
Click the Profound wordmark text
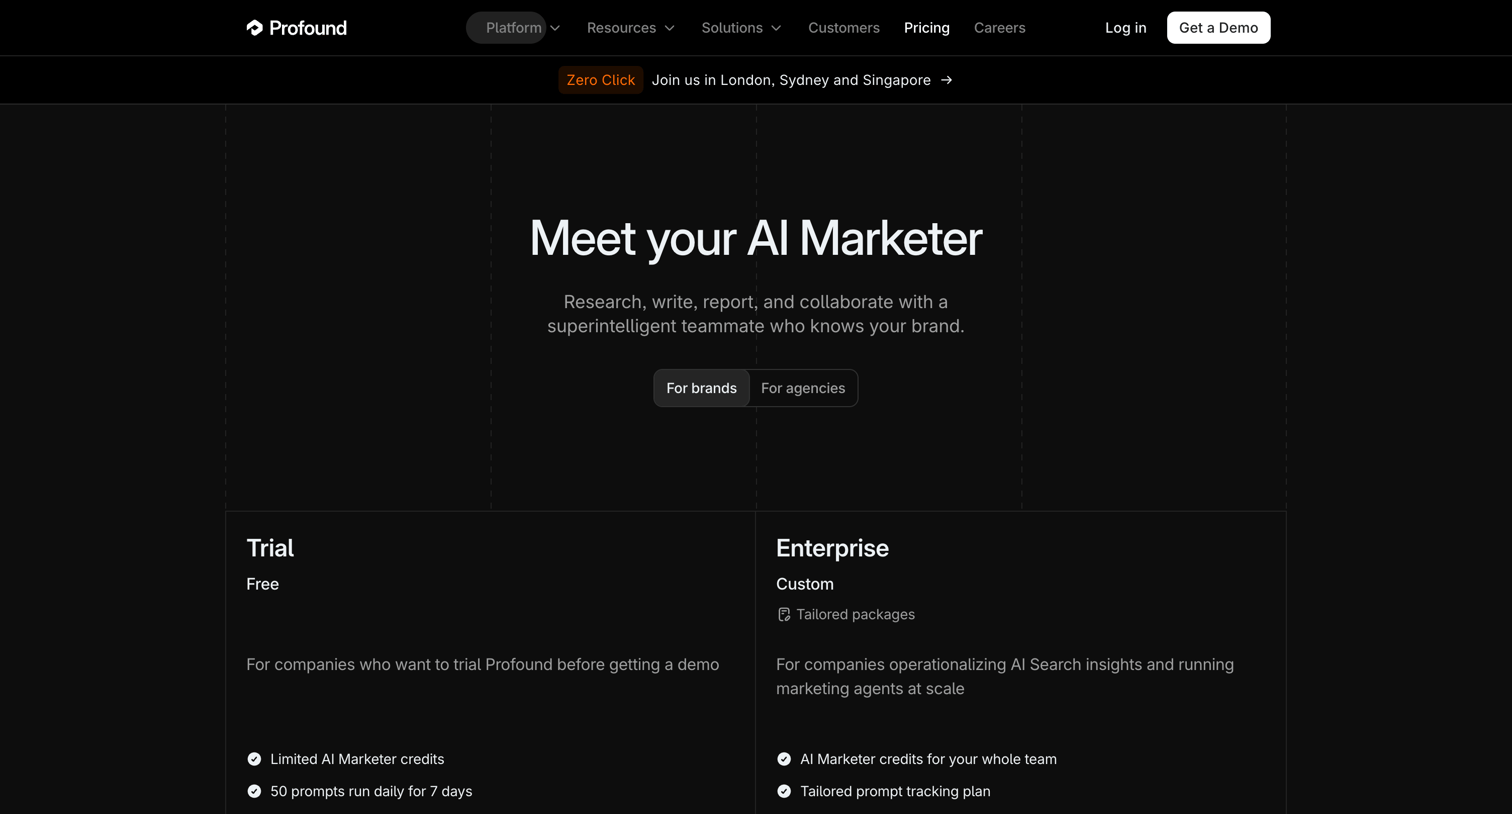(x=308, y=28)
